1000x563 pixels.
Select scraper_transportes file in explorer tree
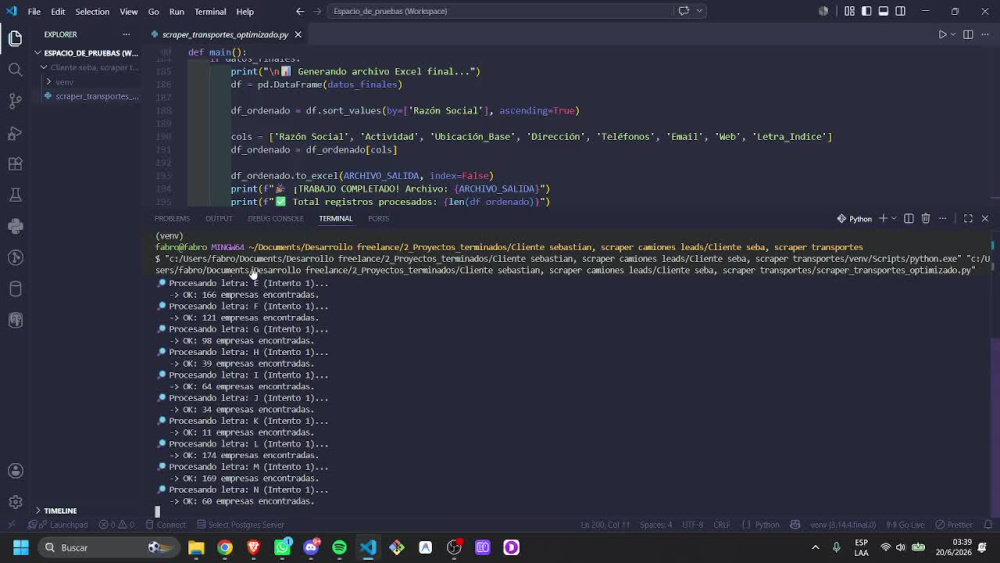92,96
